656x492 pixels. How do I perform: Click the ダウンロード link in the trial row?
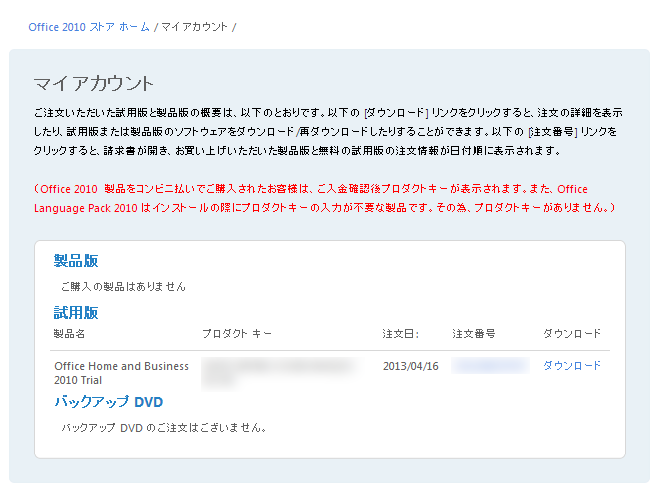(572, 366)
